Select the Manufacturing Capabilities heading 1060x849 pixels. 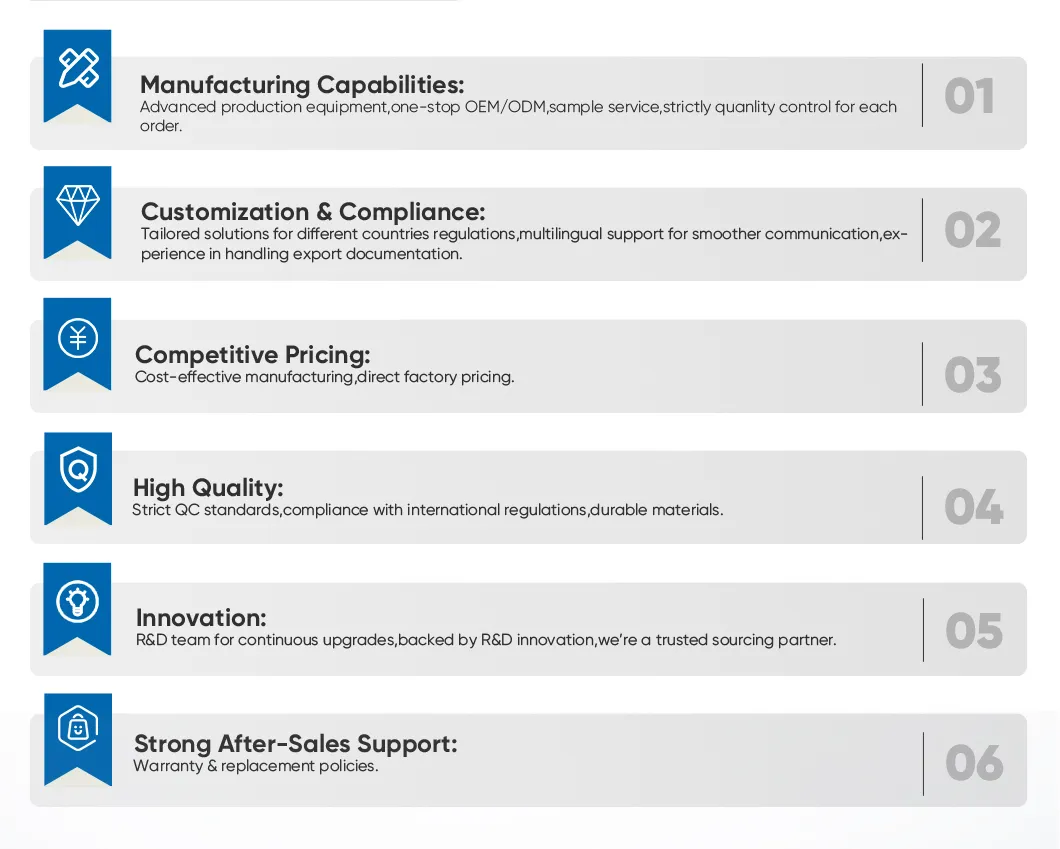[x=302, y=84]
